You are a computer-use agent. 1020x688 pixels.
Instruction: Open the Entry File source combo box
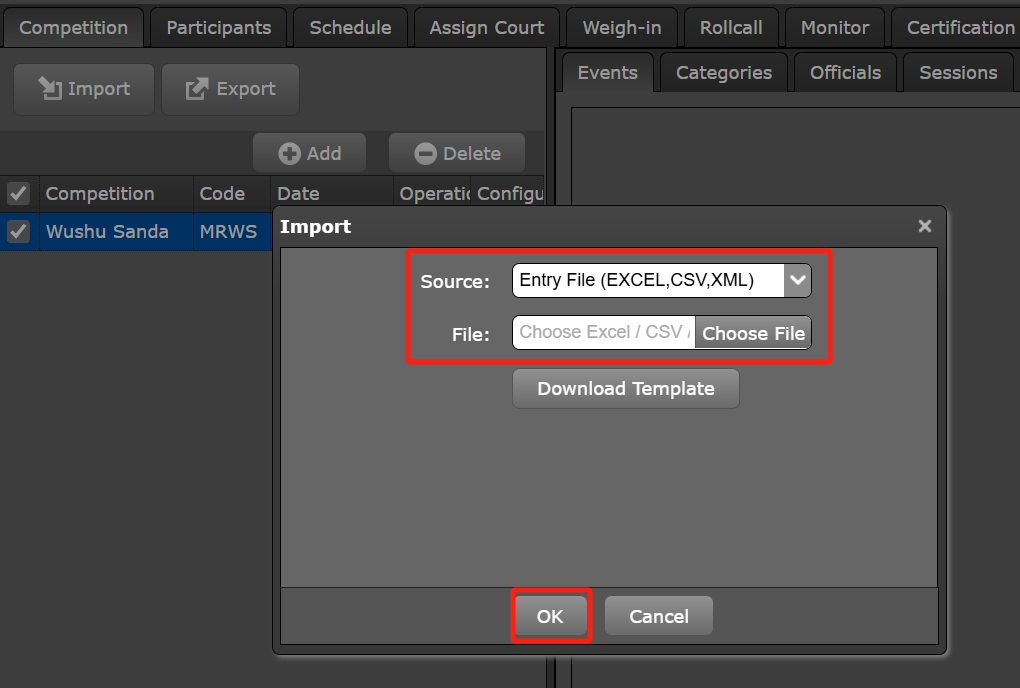pos(648,281)
